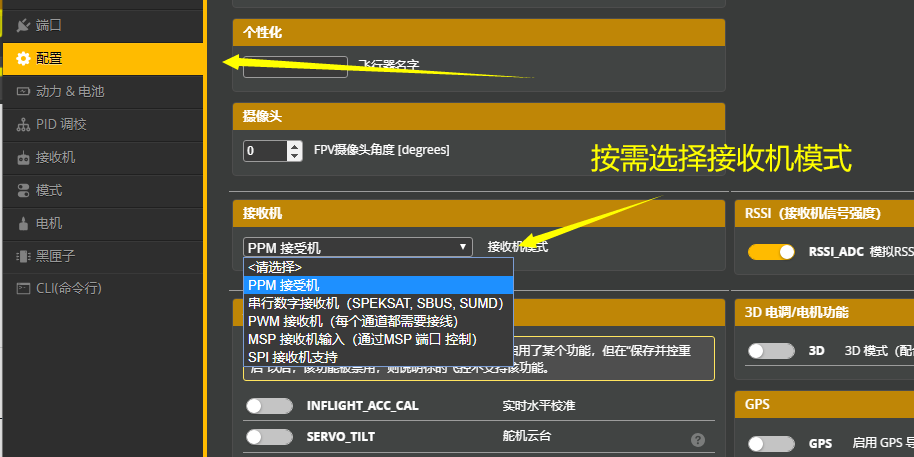914x457 pixels.
Task: Increase FPV camera angle with up arrow
Action: 295,146
